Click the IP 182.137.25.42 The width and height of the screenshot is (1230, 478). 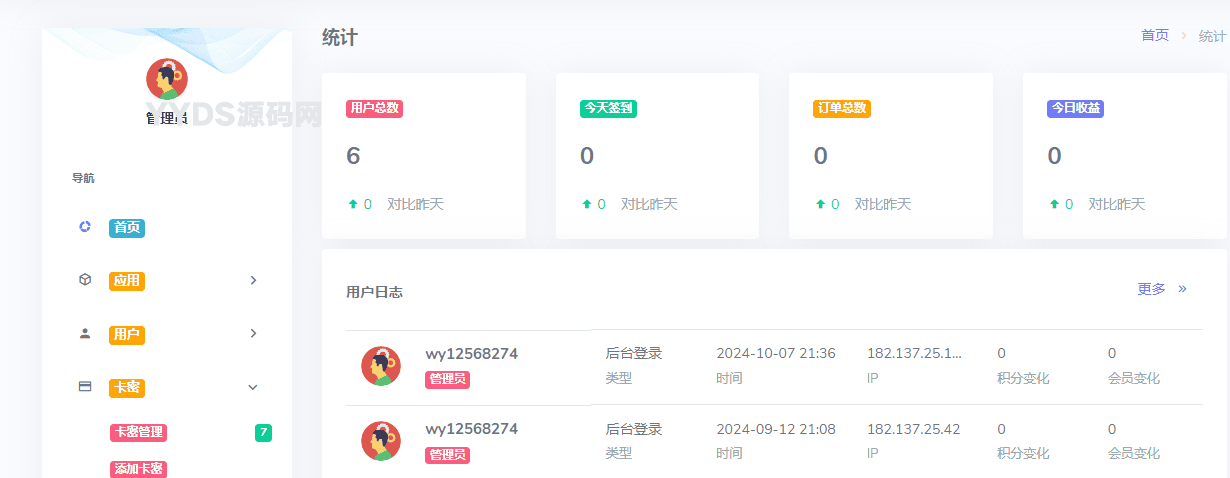pos(913,429)
